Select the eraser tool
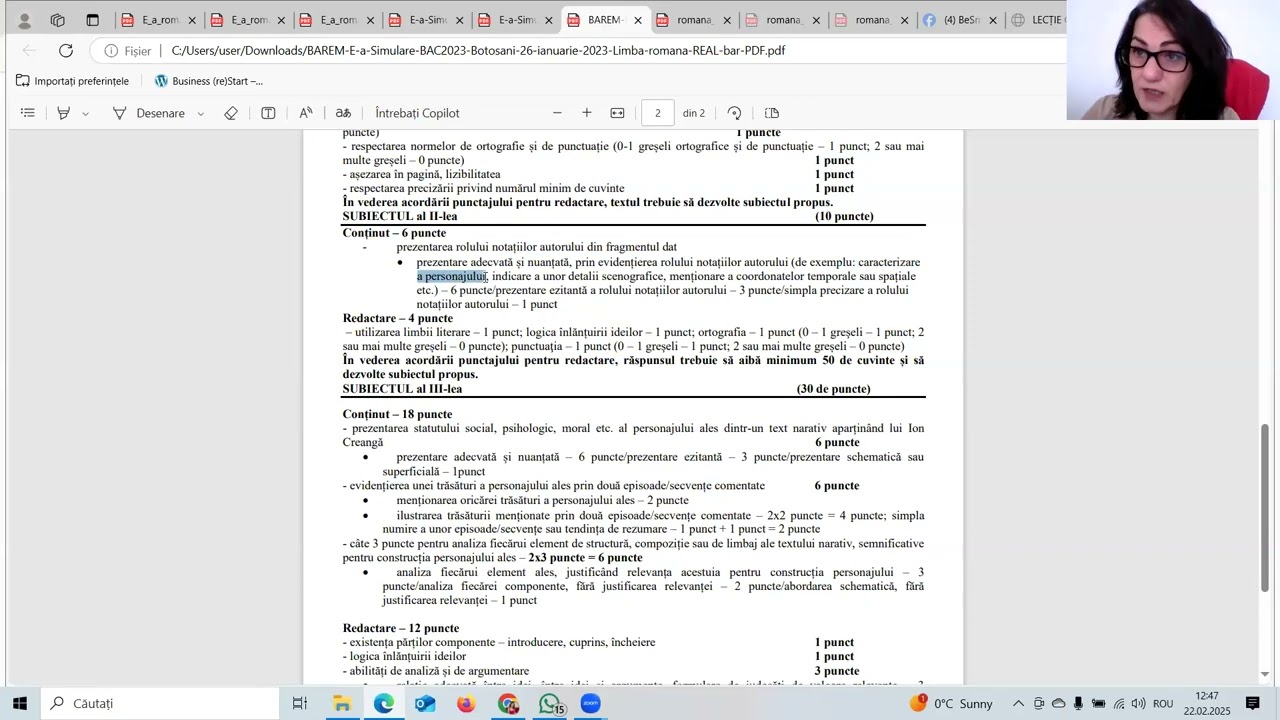Viewport: 1280px width, 720px height. pos(231,113)
